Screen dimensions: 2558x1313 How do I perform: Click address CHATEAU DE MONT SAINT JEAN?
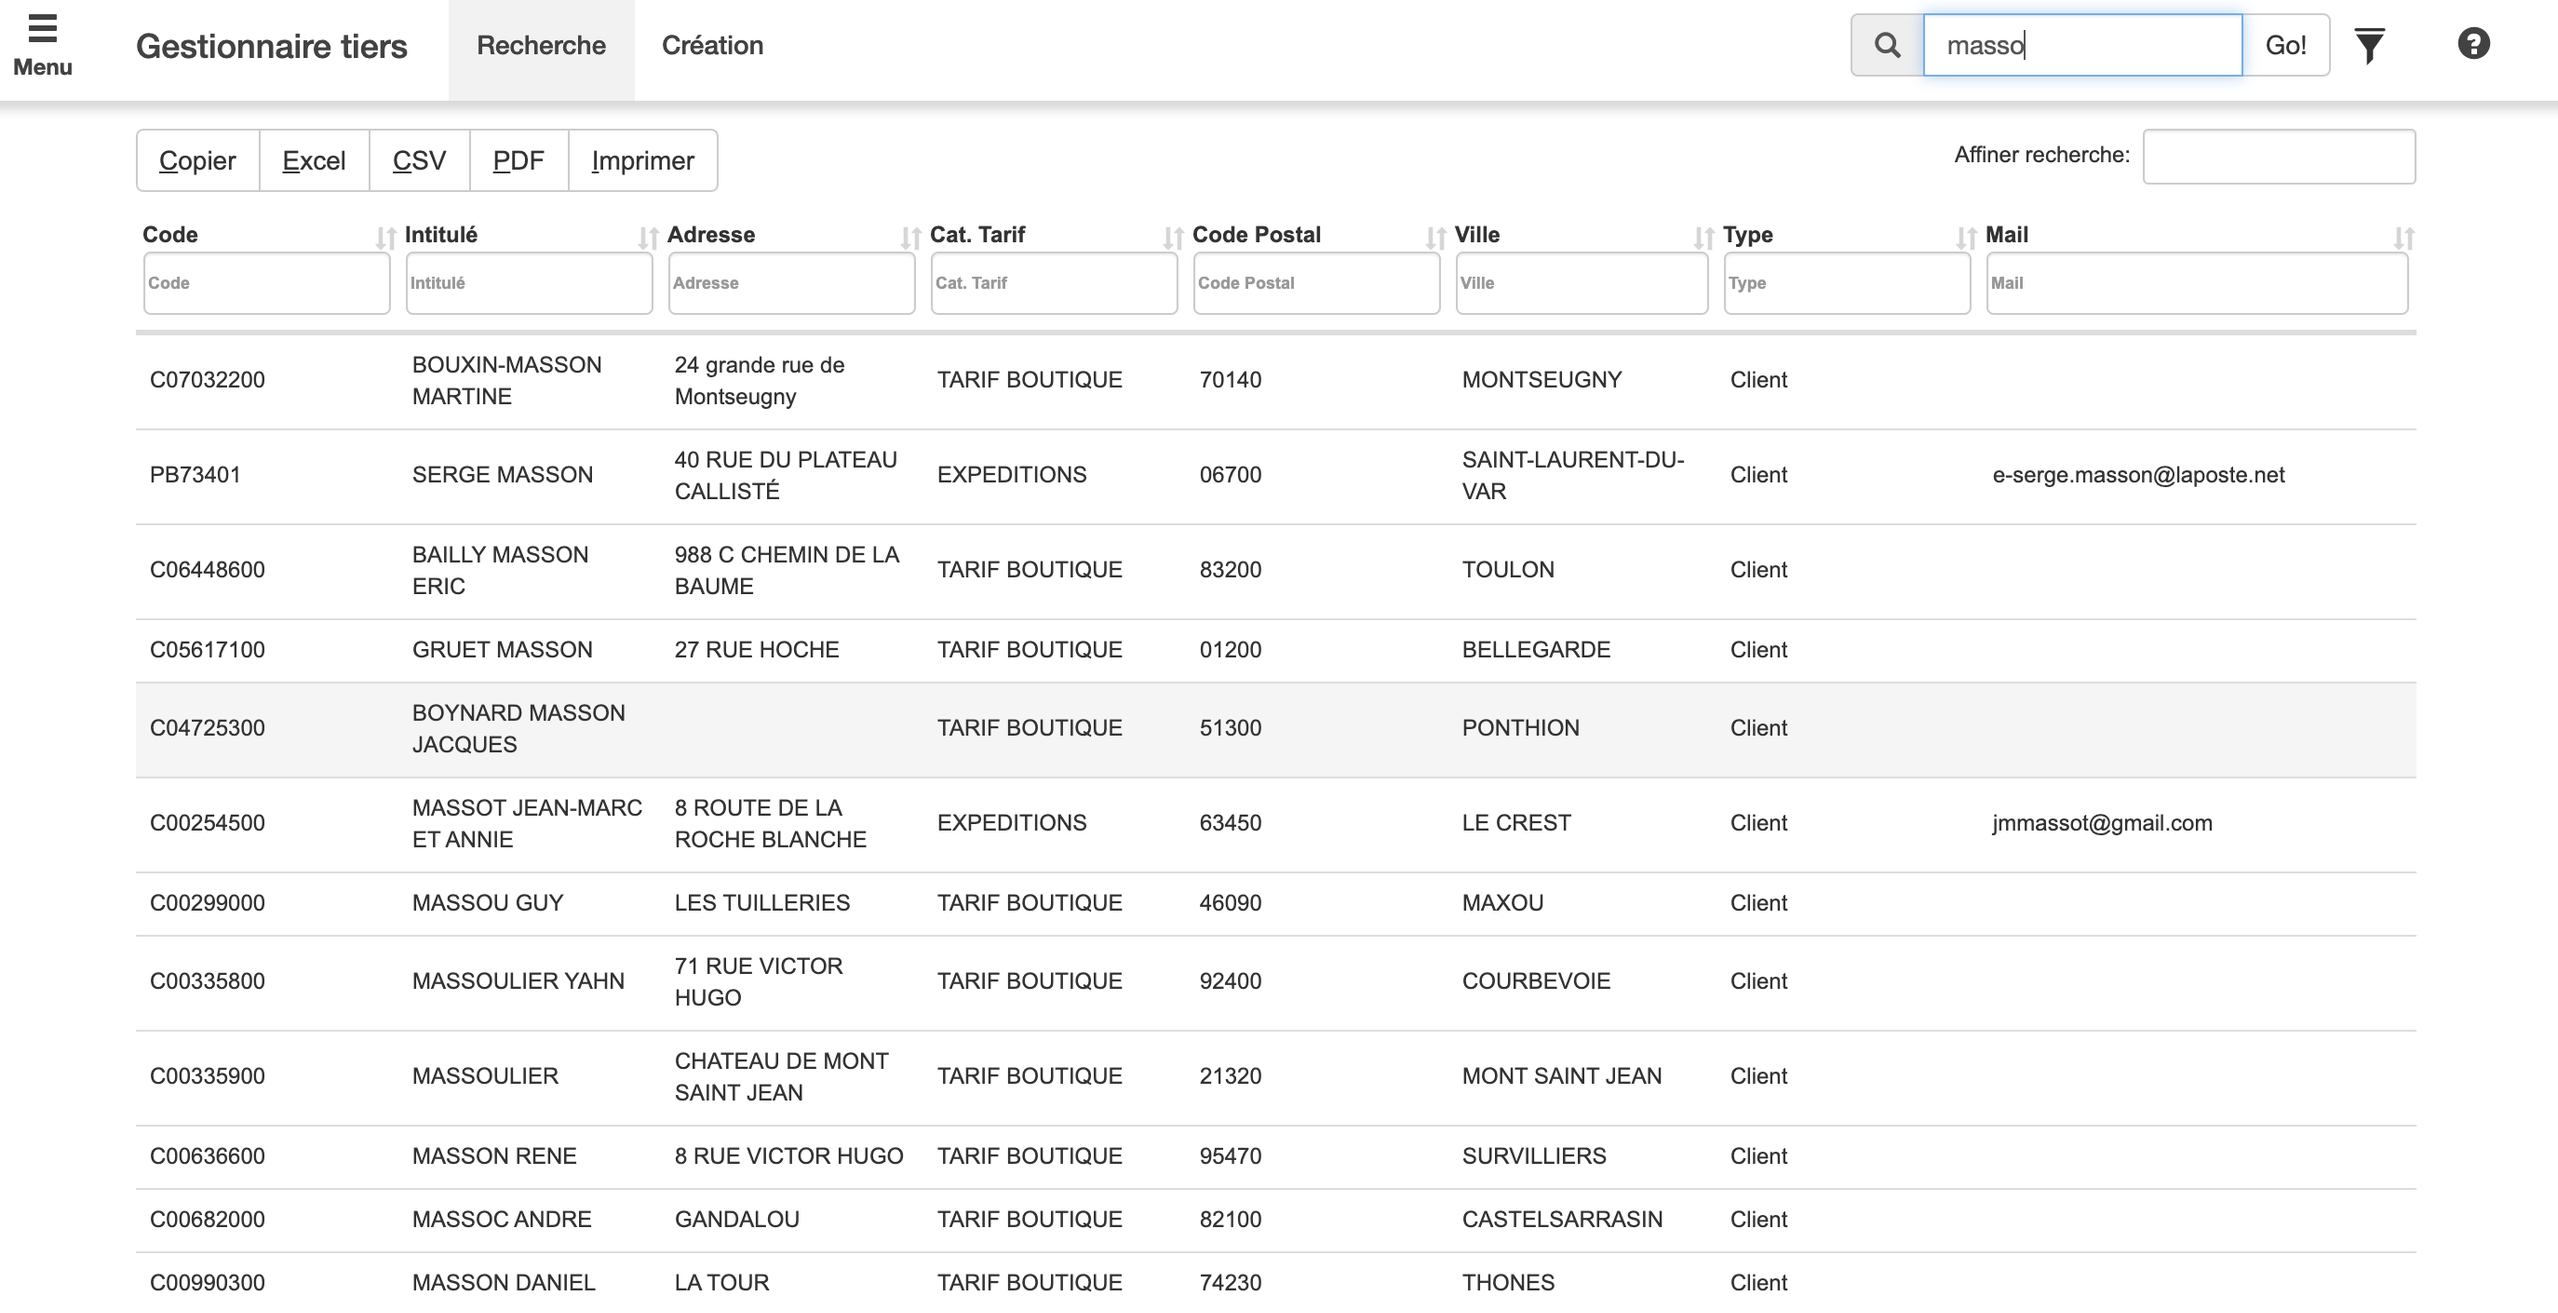coord(781,1076)
